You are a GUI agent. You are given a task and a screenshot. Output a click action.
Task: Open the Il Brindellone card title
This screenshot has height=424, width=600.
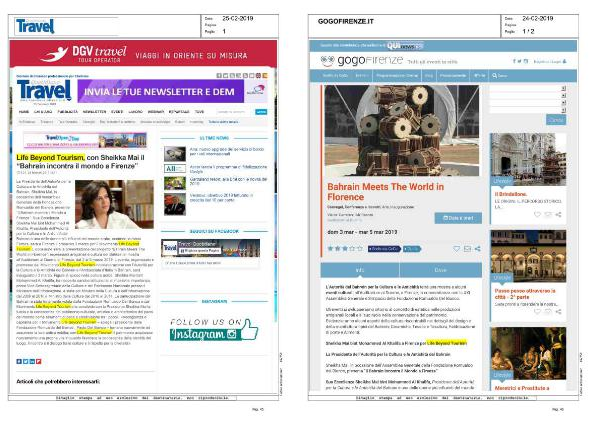511,194
